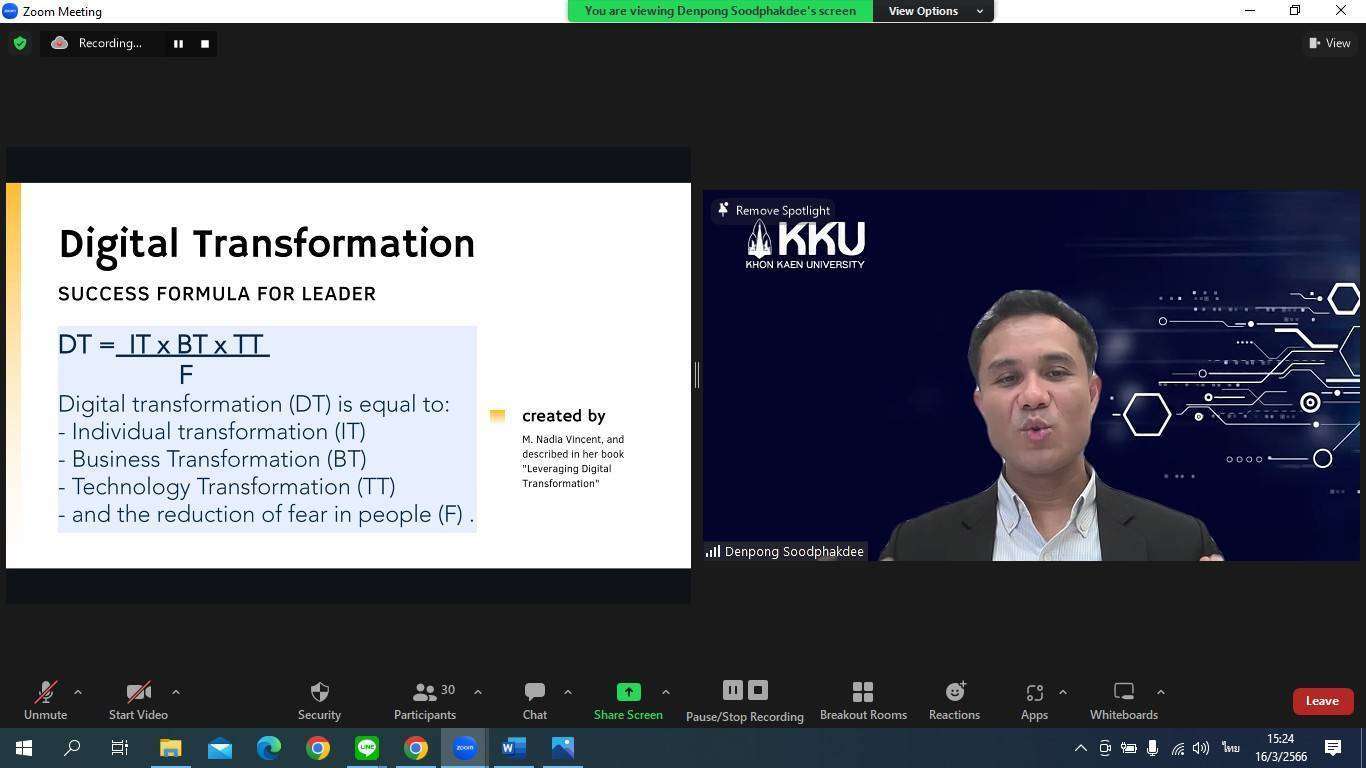The image size is (1366, 768).
Task: Open video options arrow beside Start Video
Action: coord(176,692)
